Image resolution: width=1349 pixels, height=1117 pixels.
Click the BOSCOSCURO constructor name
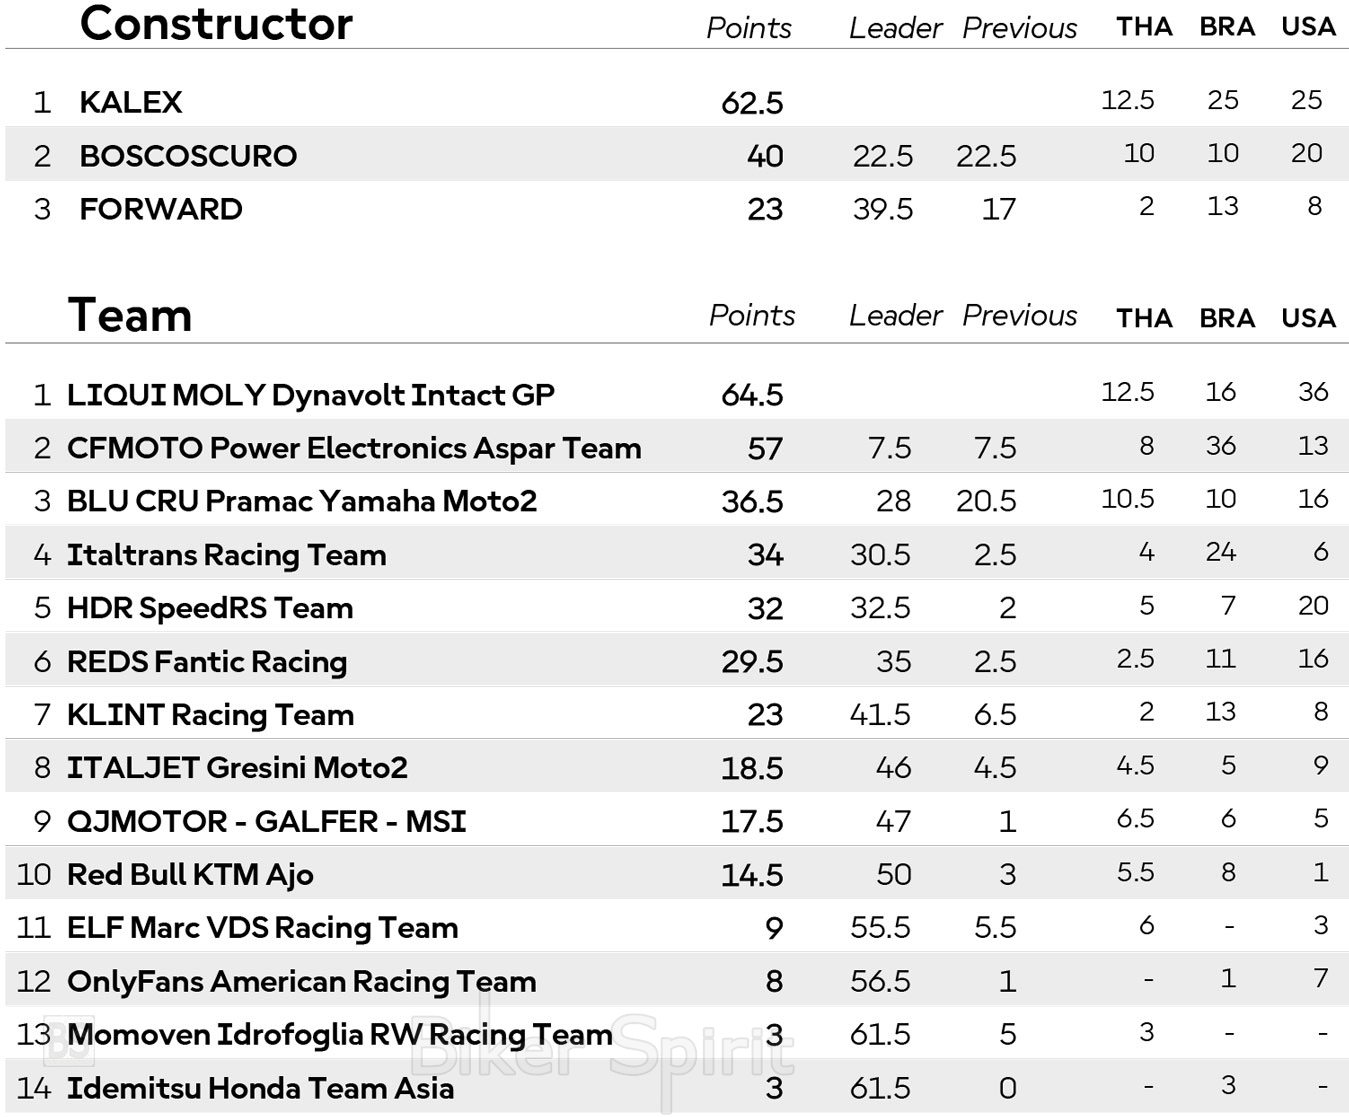[x=188, y=156]
